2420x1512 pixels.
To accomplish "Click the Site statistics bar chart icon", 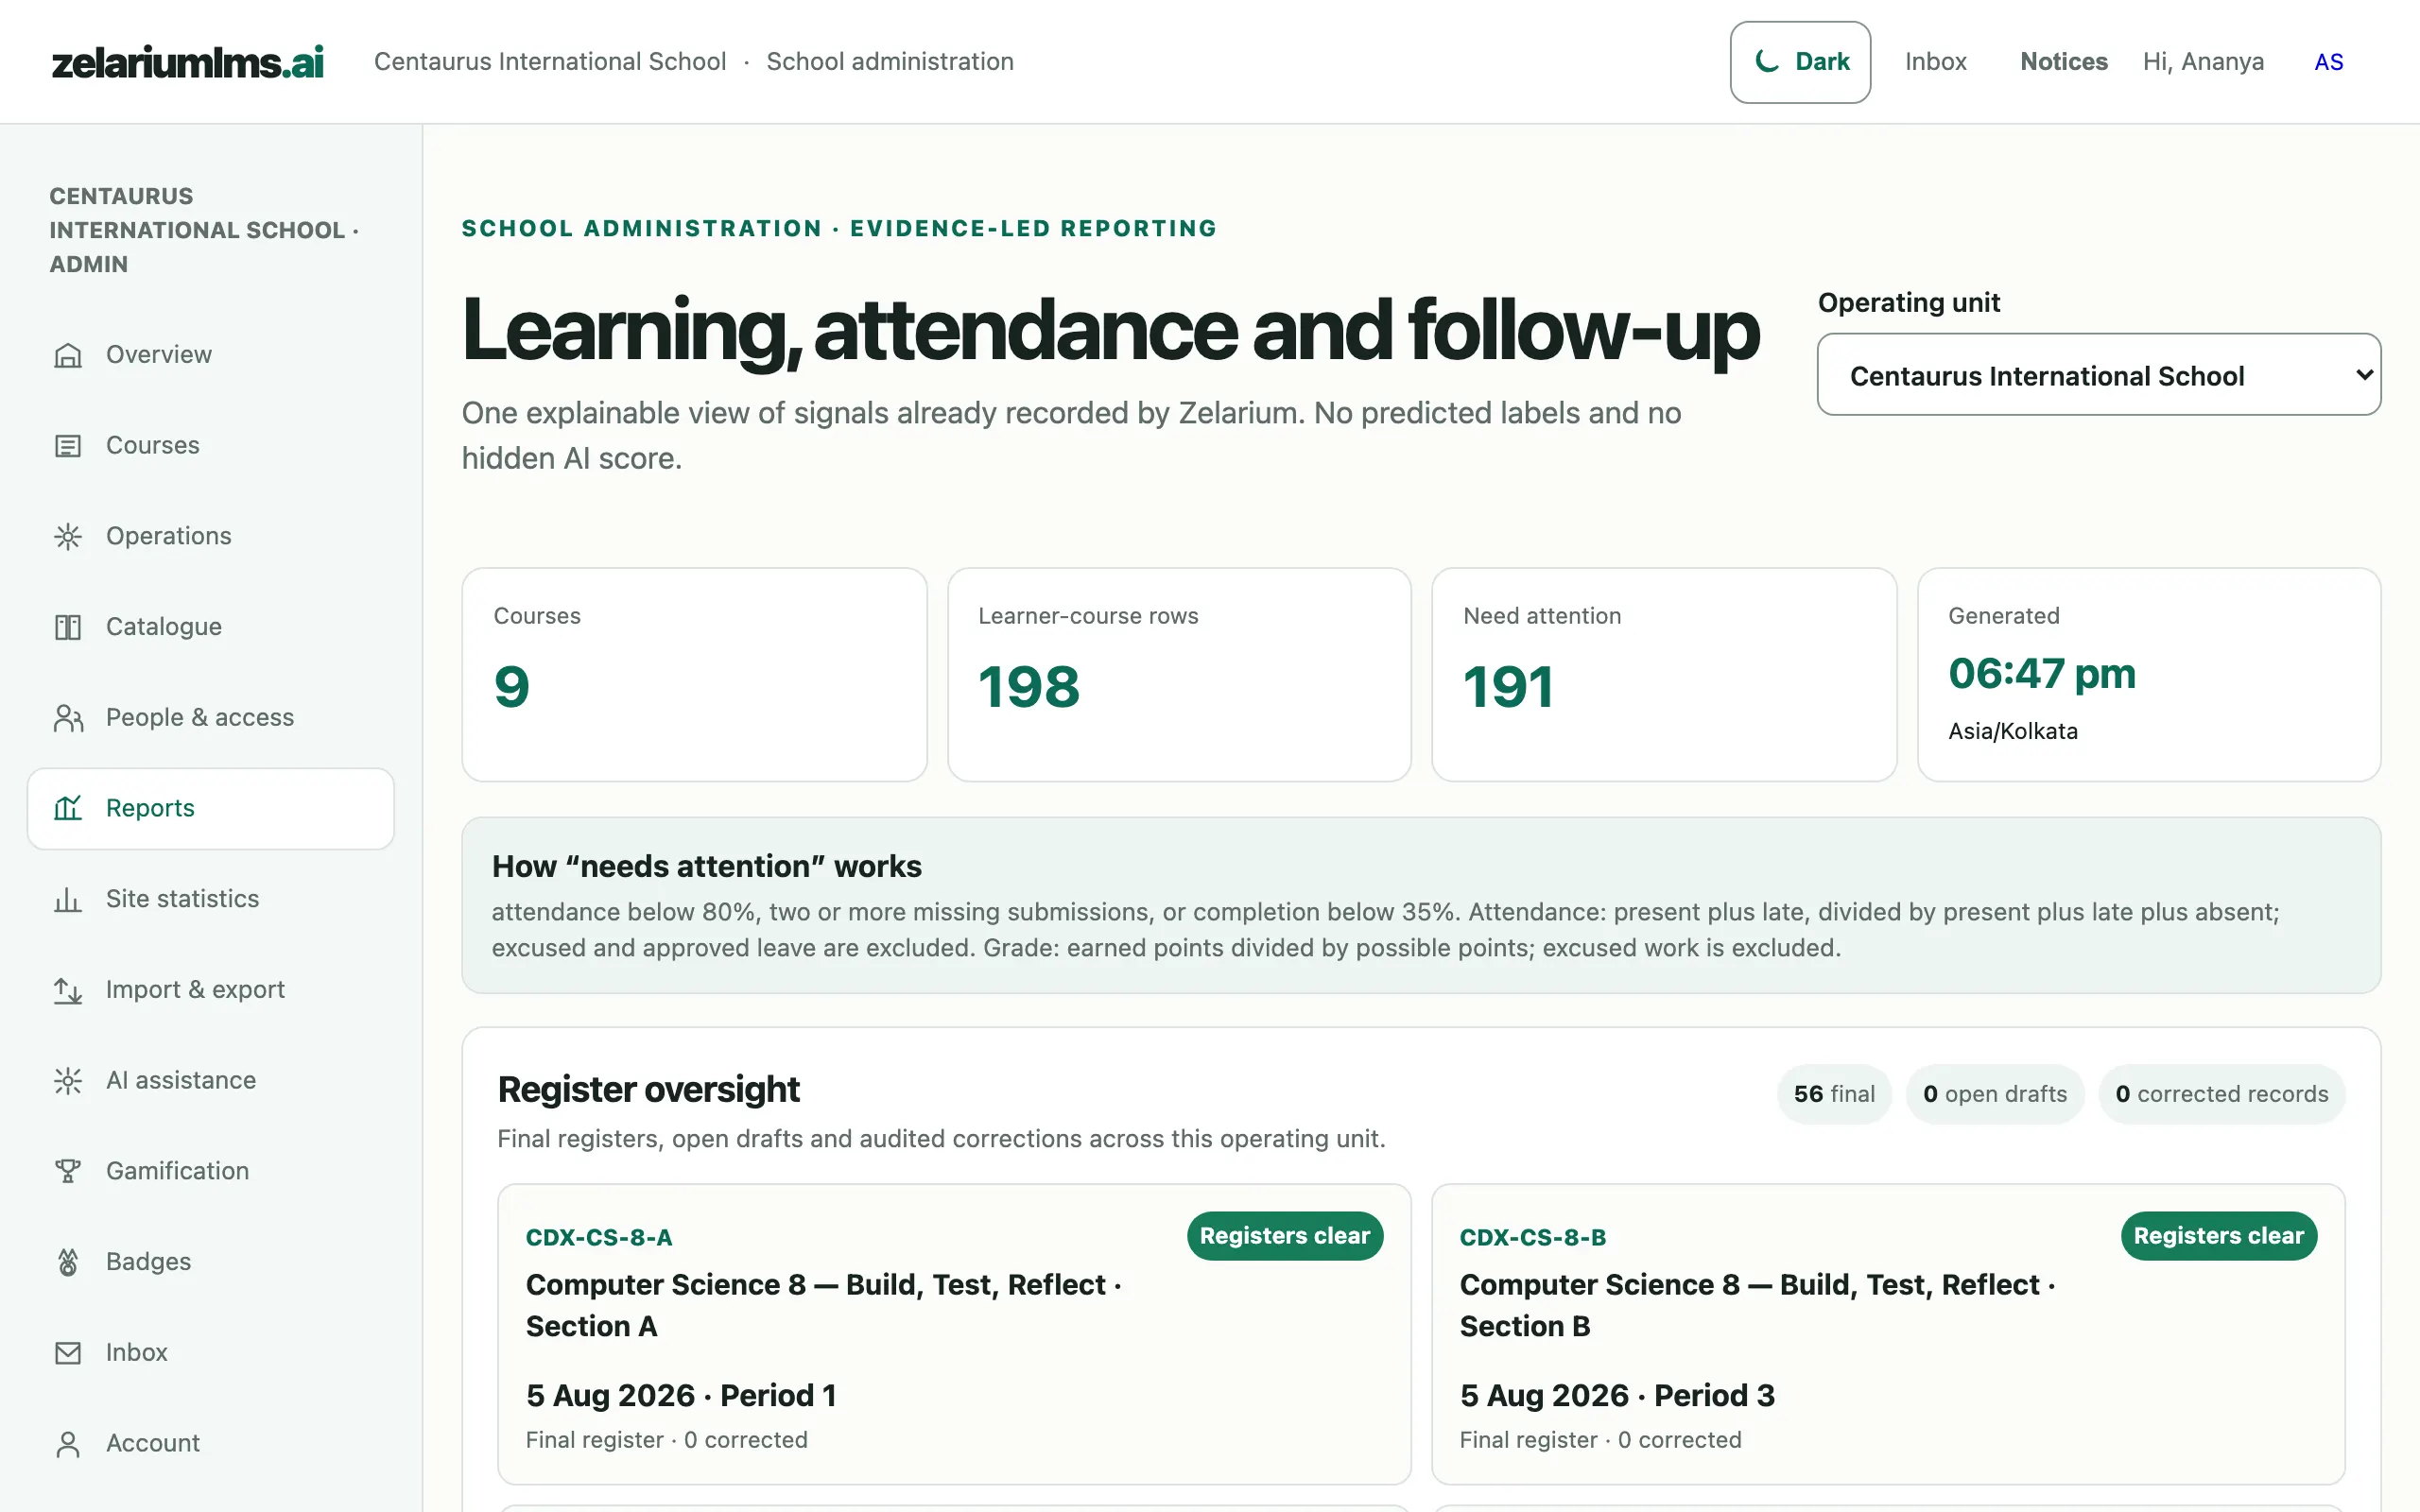I will [x=67, y=899].
